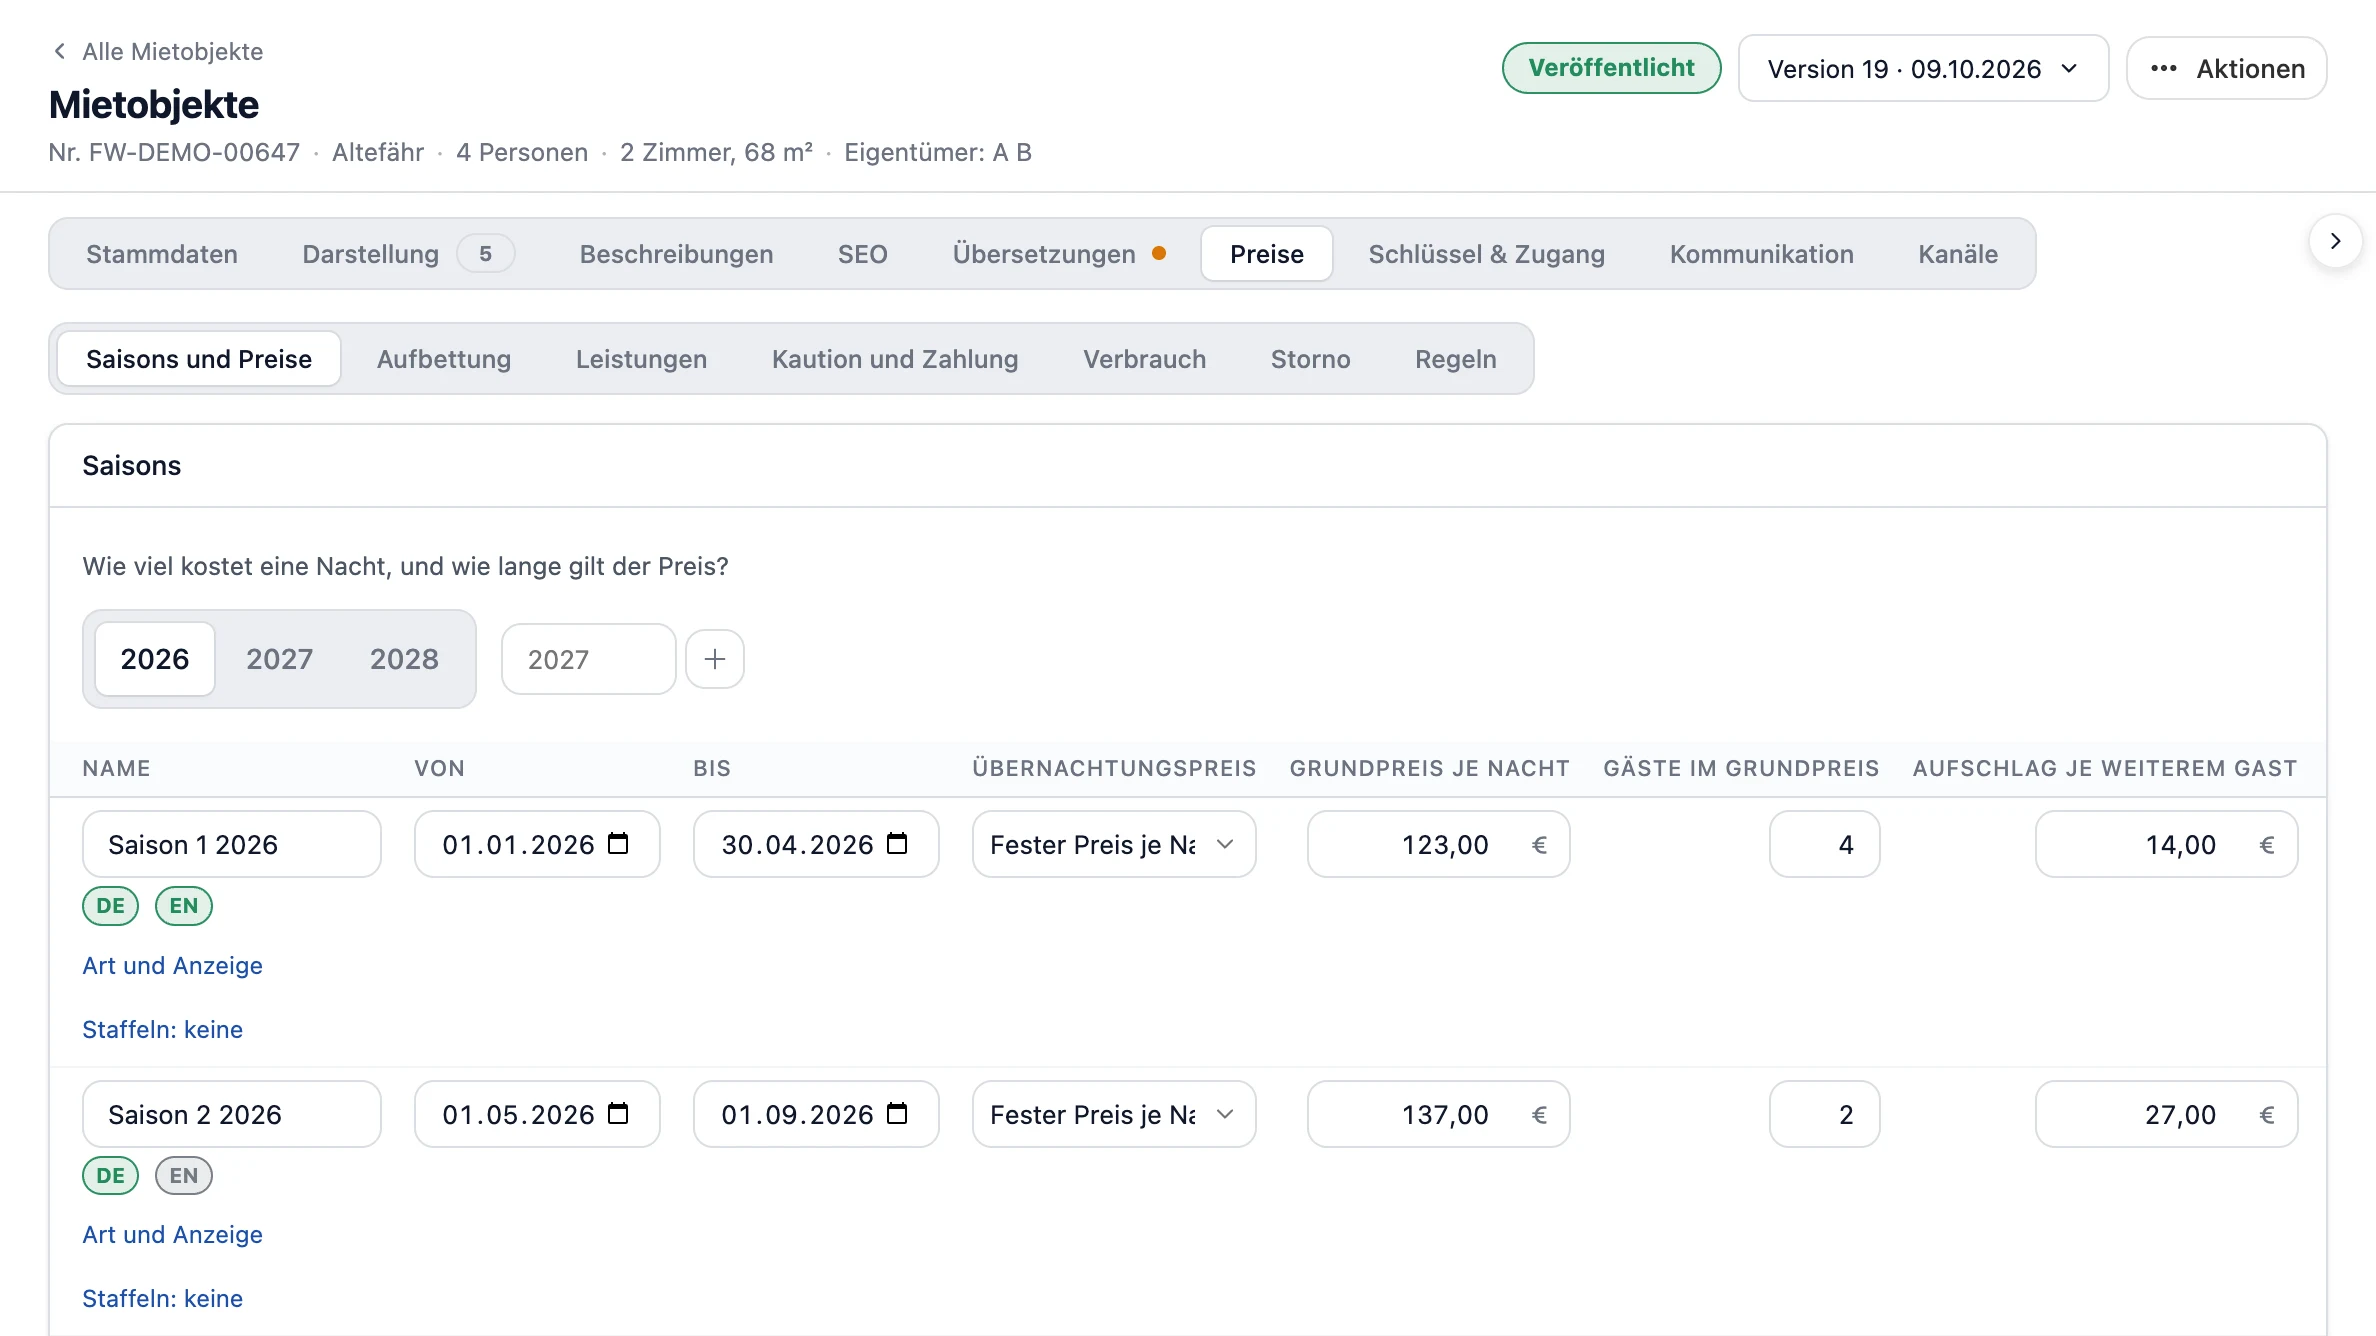Open the Kaution und Zahlung subtab

pyautogui.click(x=895, y=359)
